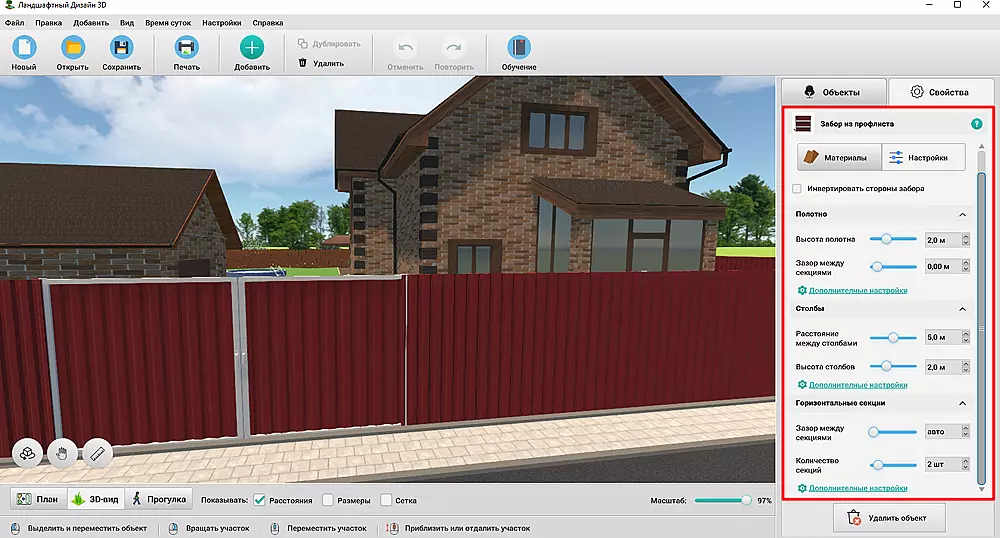Open Дополнительные настройки link under Полотно
This screenshot has height=538, width=1000.
857,290
